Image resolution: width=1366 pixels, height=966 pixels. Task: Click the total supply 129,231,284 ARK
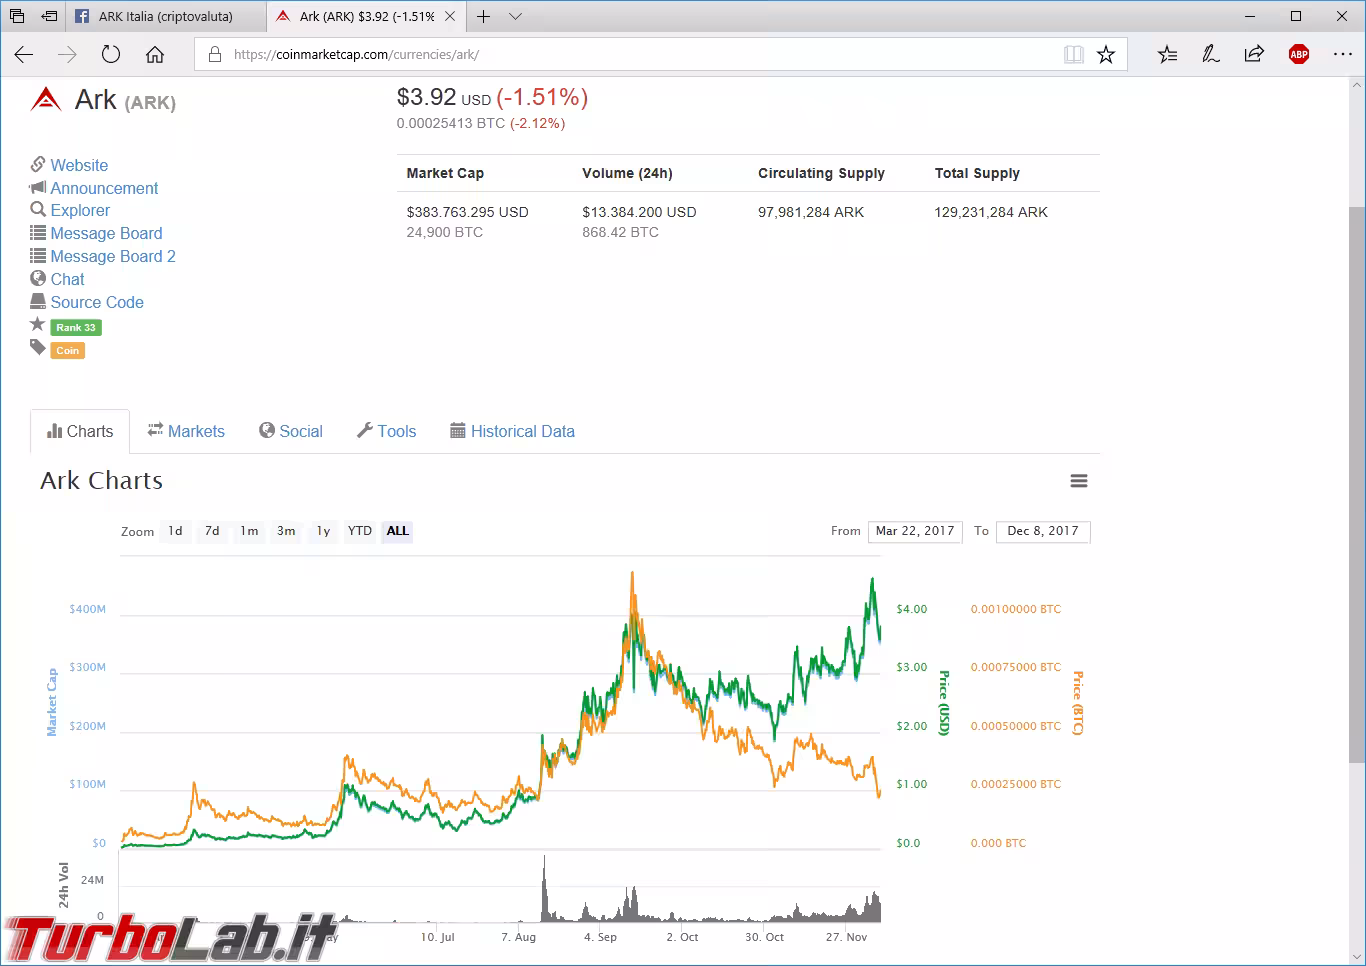[x=991, y=212]
